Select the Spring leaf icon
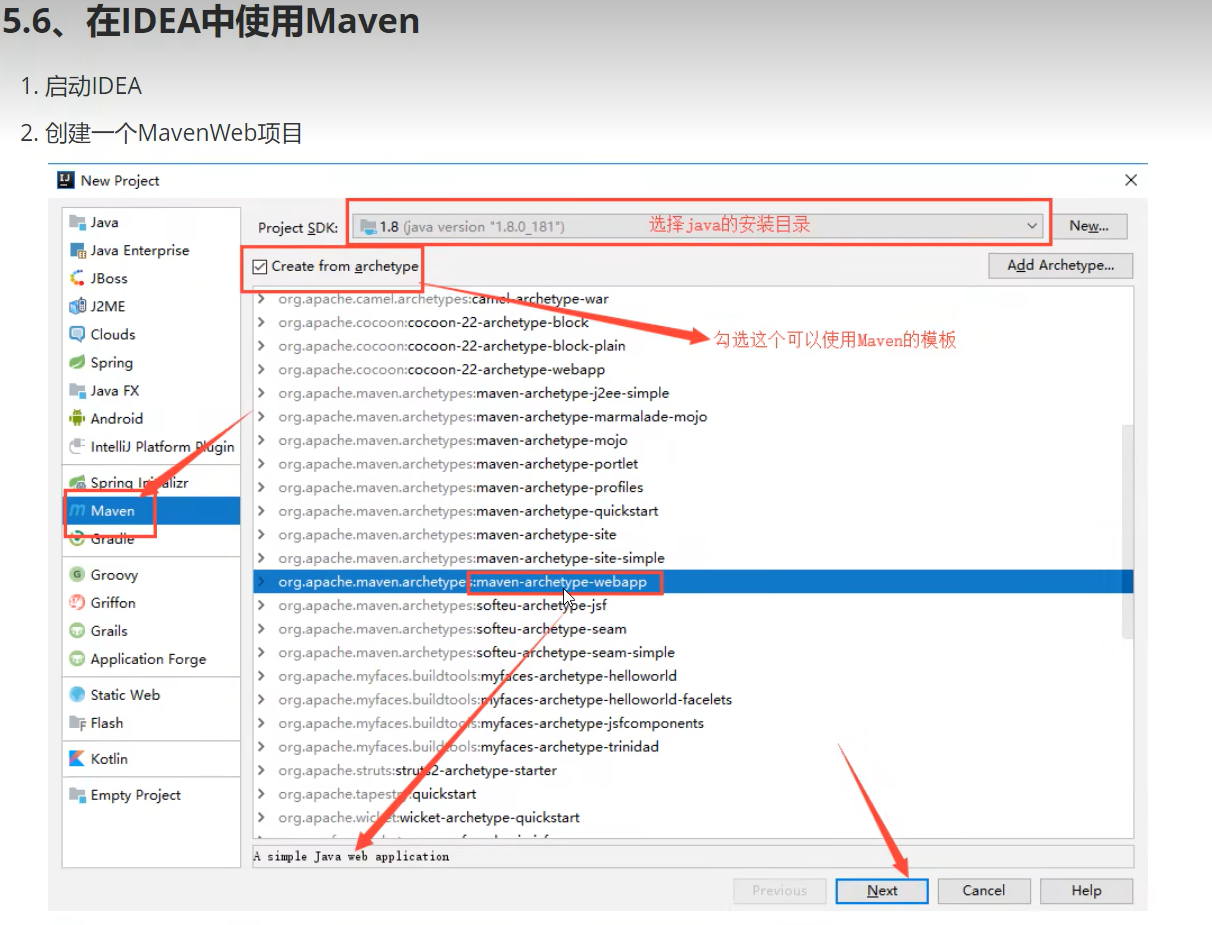Image resolution: width=1212 pixels, height=925 pixels. click(x=77, y=362)
